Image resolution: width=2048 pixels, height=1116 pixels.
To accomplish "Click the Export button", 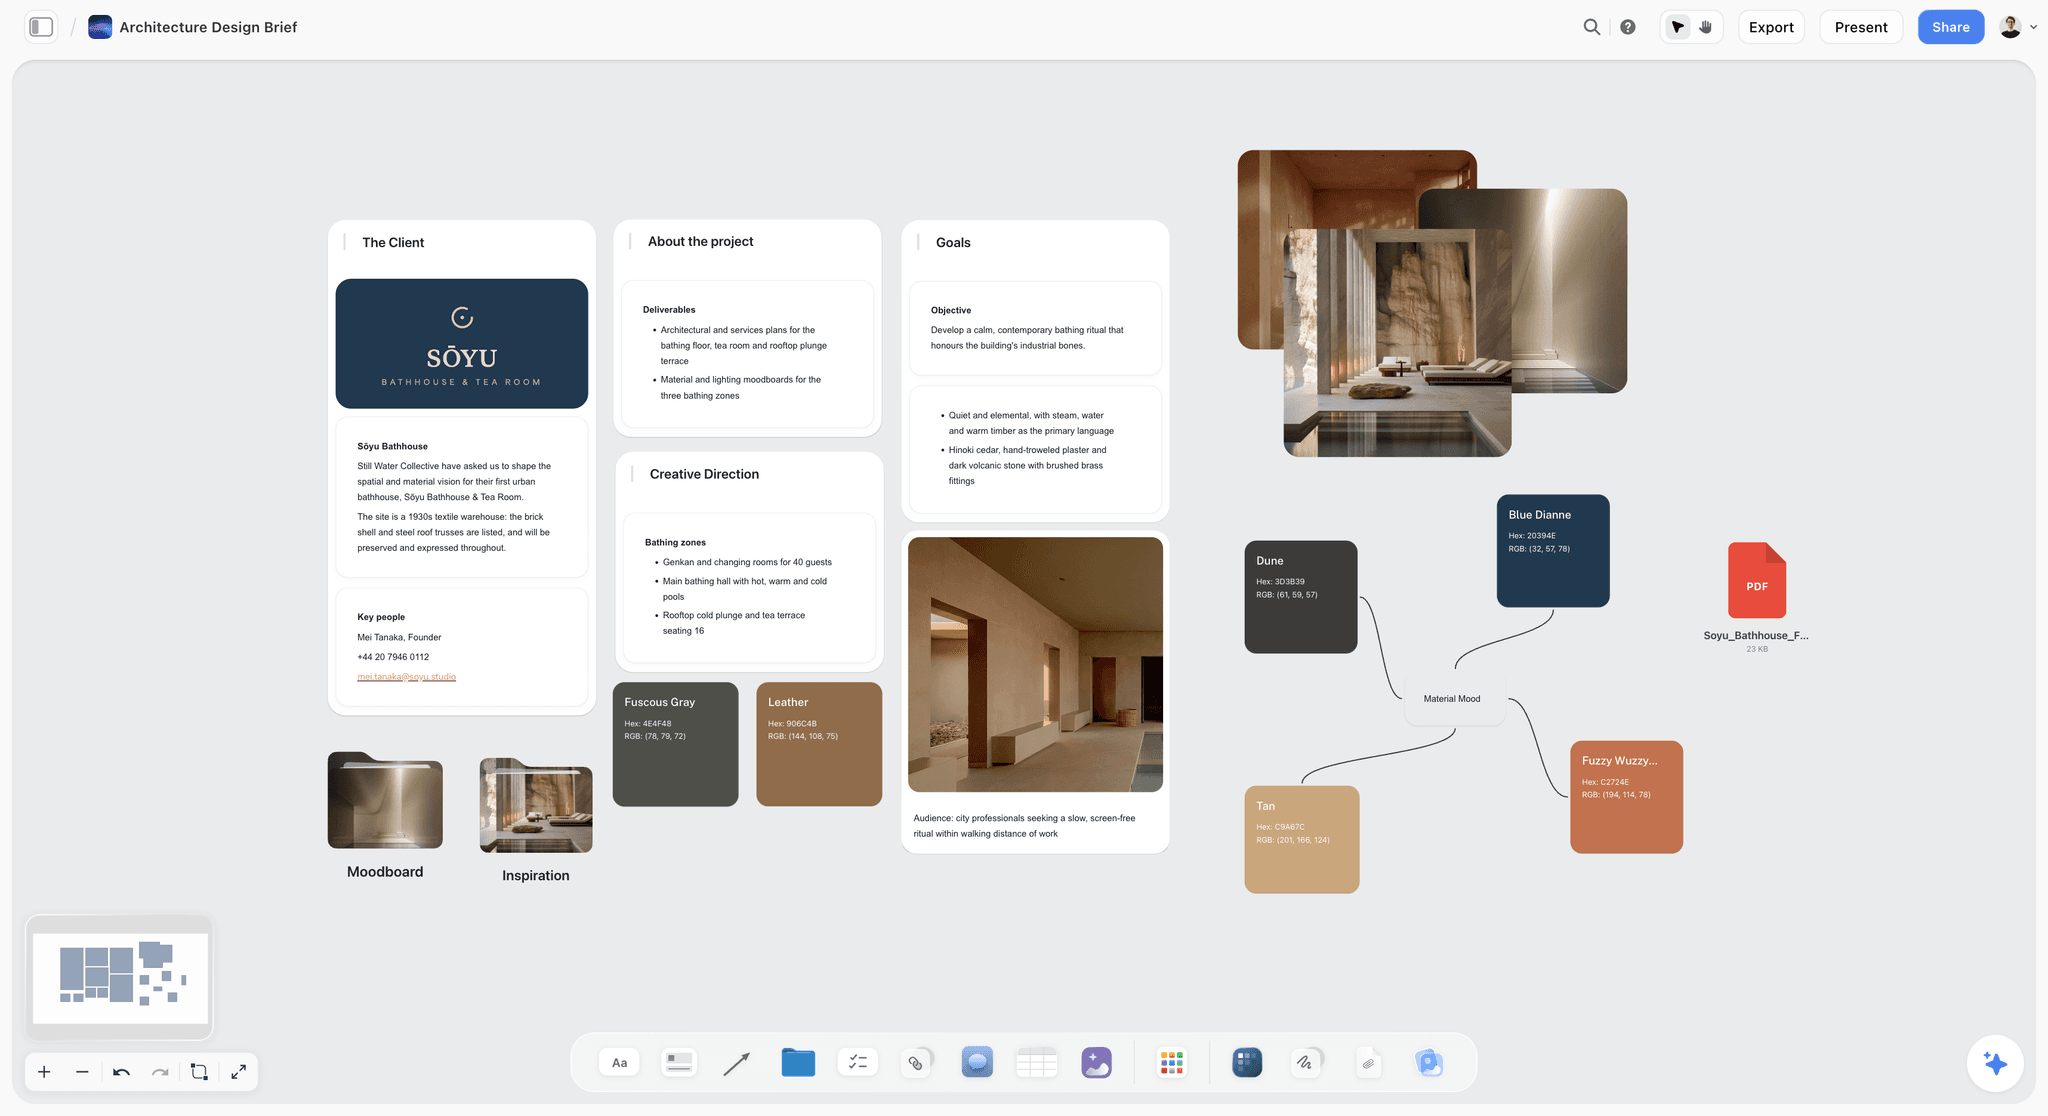I will tap(1771, 27).
